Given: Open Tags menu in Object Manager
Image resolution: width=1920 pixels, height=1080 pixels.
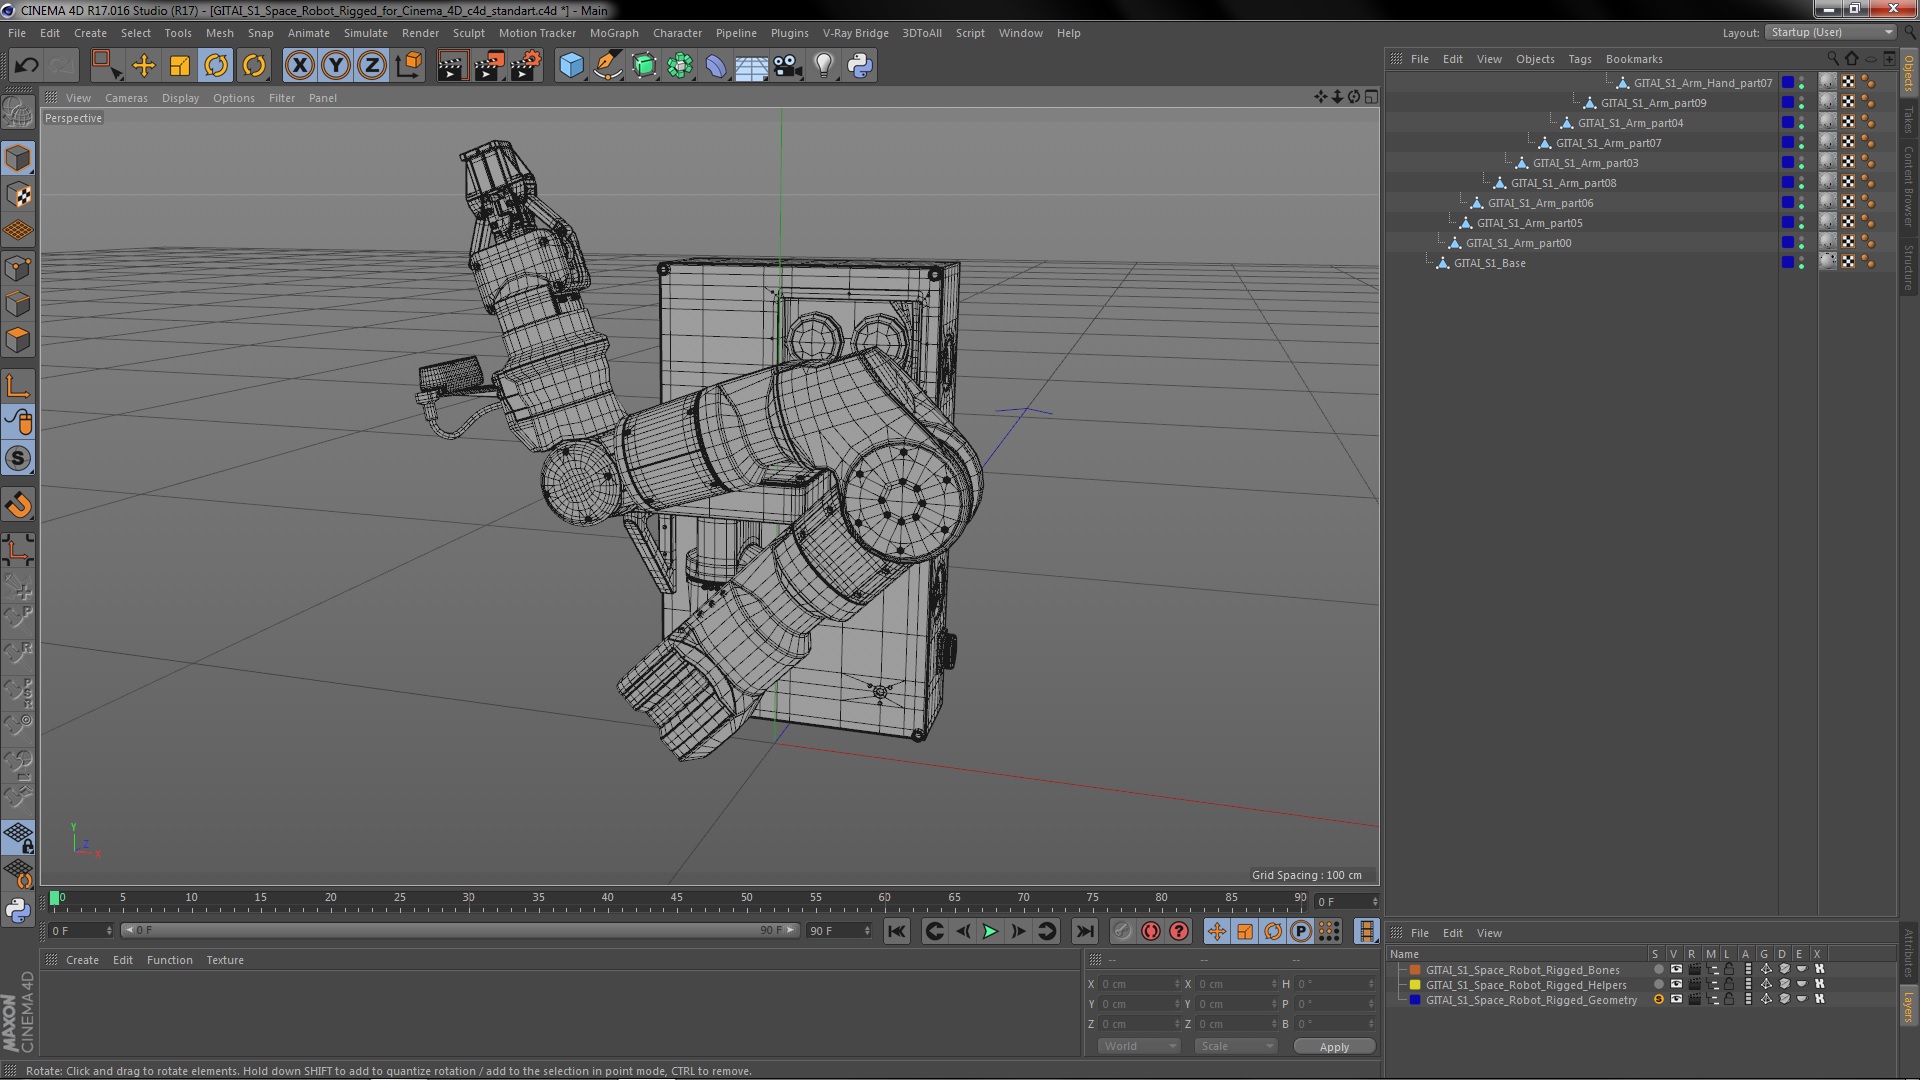Looking at the screenshot, I should pos(1580,59).
